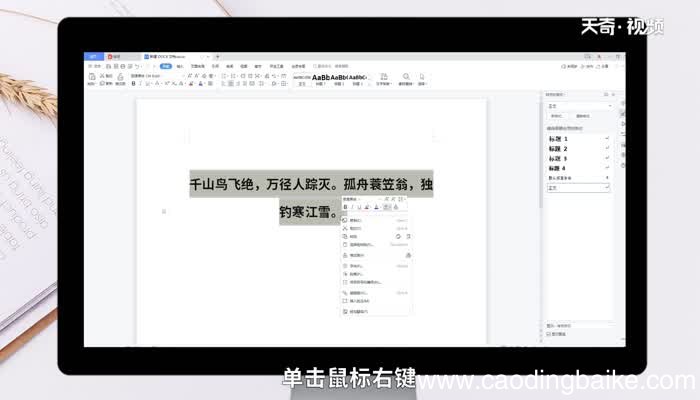The image size is (700, 400).
Task: Choose Insert Comment from the context menu
Action: (x=375, y=301)
